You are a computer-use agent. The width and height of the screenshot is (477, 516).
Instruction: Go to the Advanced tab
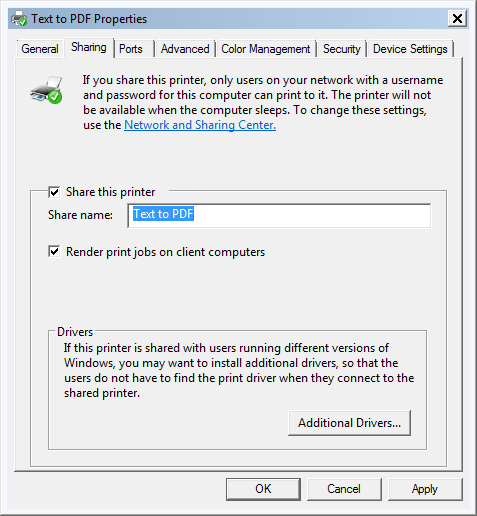185,49
